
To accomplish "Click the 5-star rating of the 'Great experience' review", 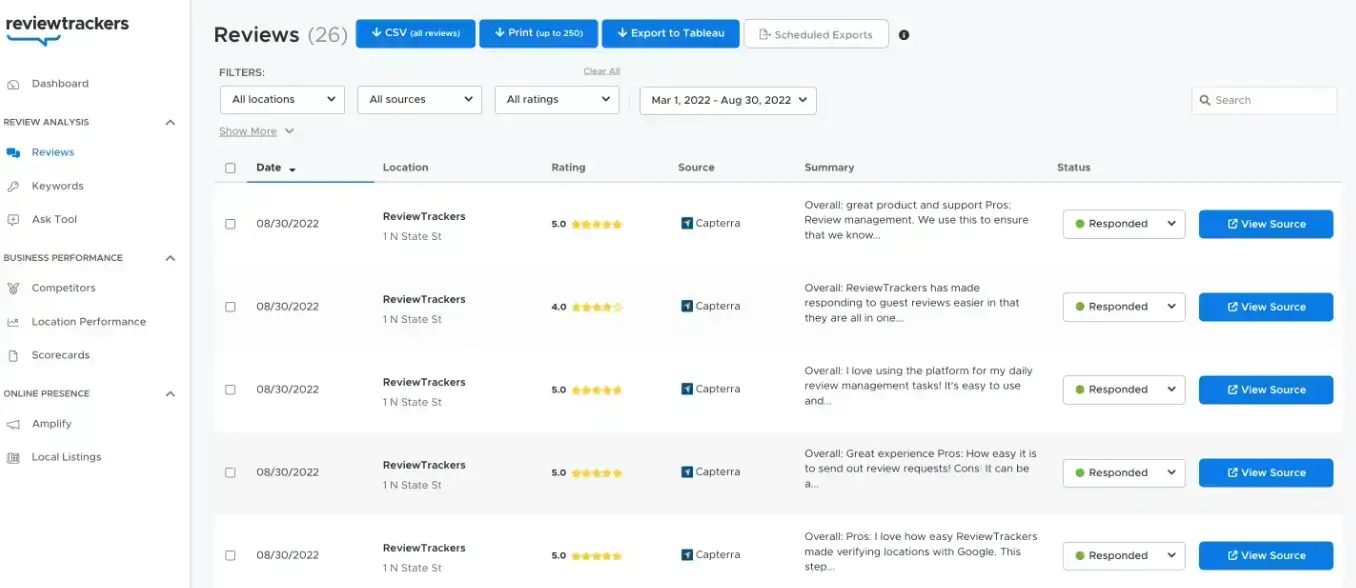I will coord(597,473).
